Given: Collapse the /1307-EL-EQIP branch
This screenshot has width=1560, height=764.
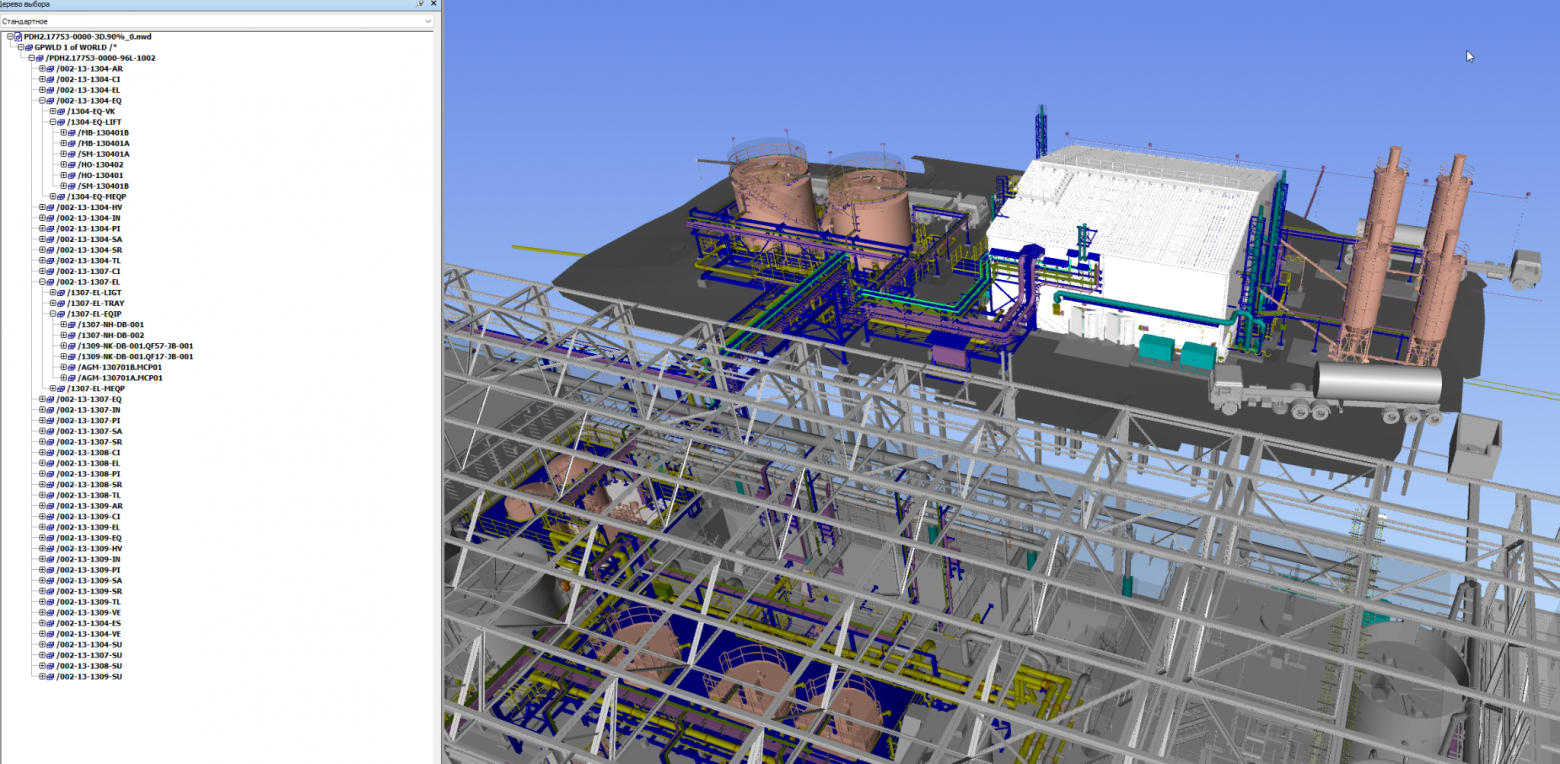Looking at the screenshot, I should pyautogui.click(x=53, y=314).
